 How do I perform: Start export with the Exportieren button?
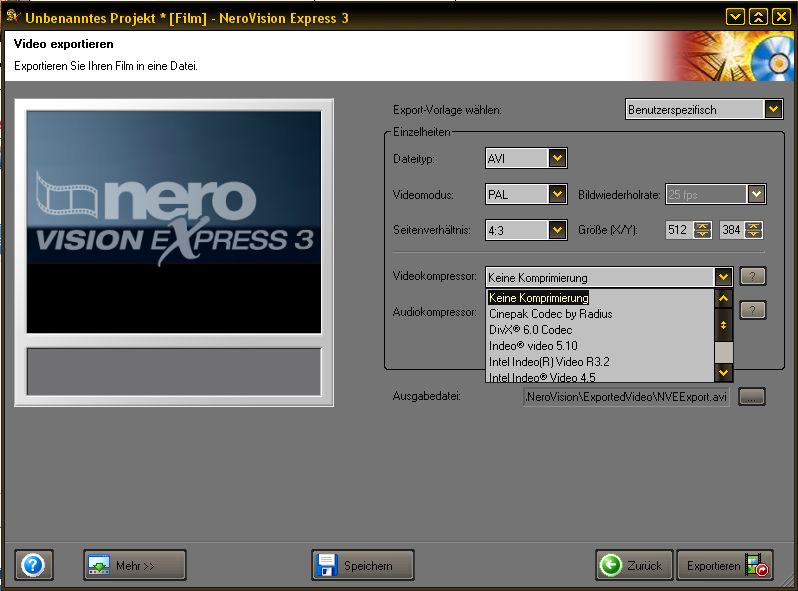725,565
